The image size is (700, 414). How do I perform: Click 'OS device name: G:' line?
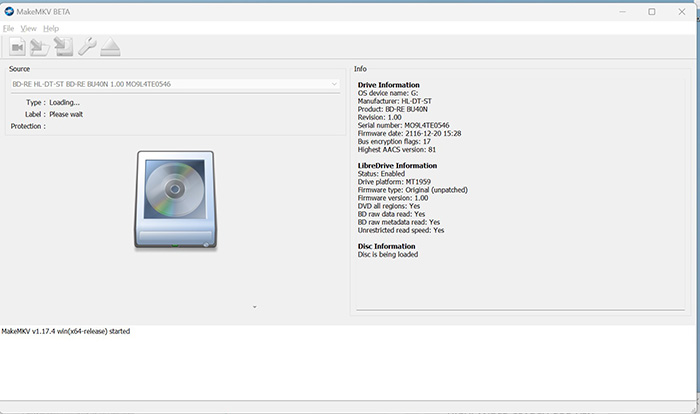tap(388, 93)
